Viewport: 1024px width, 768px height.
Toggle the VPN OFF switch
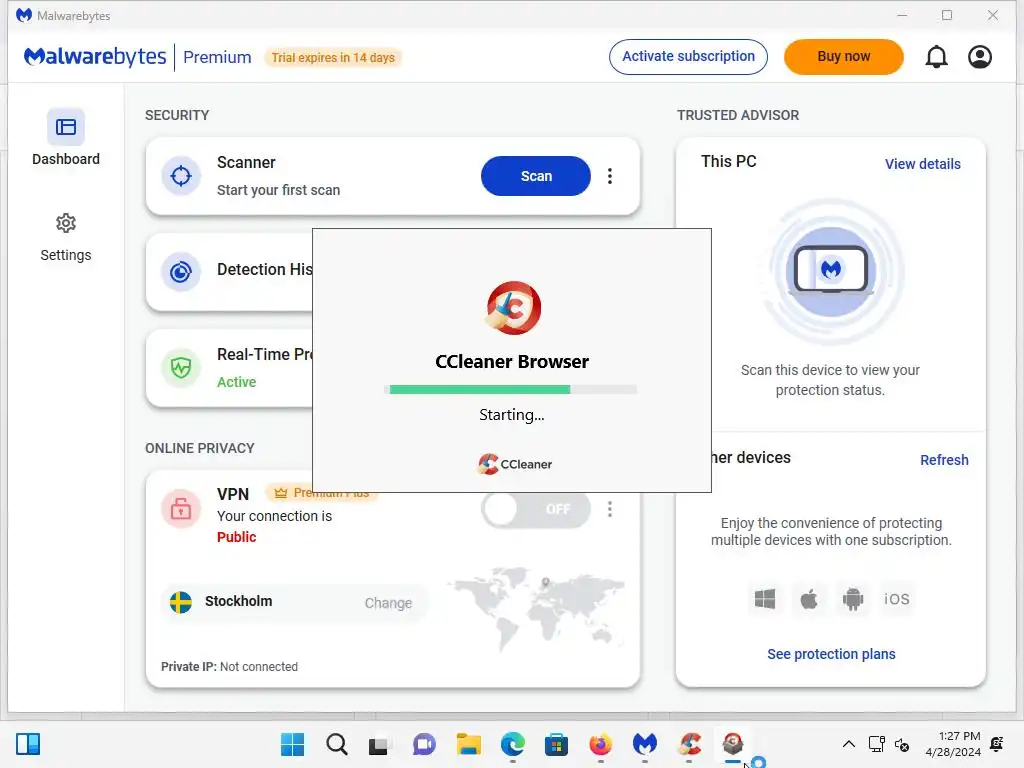(536, 509)
